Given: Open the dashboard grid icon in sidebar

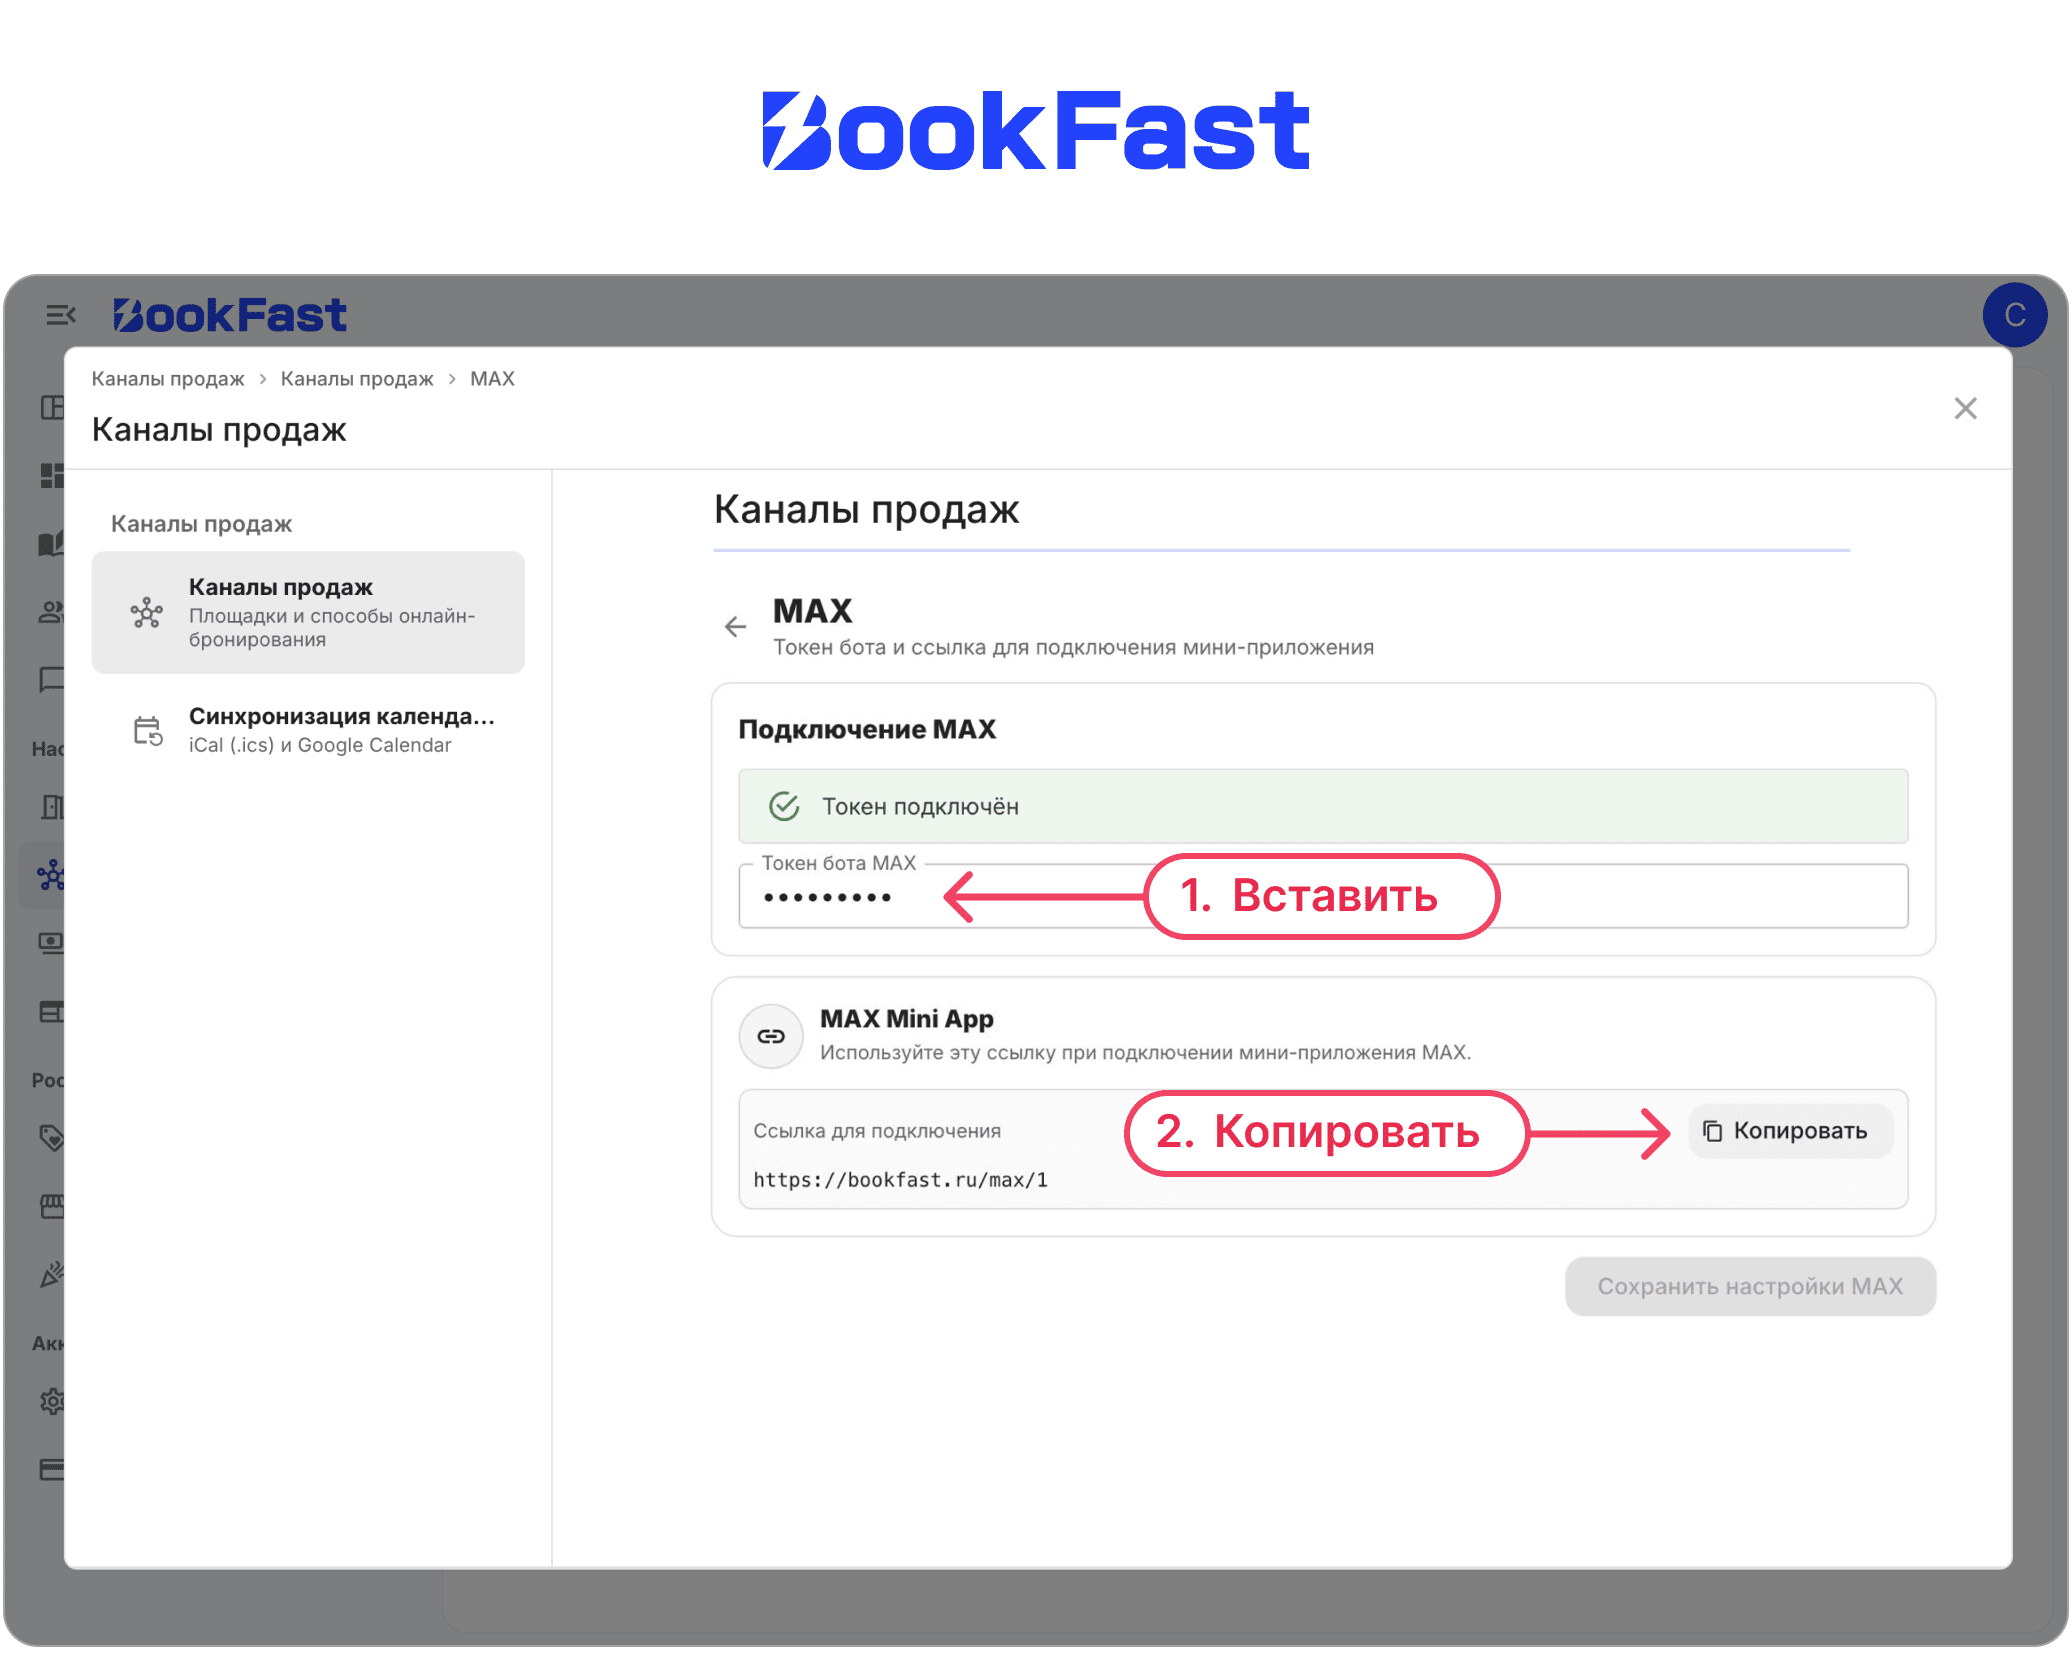Looking at the screenshot, I should click(51, 475).
